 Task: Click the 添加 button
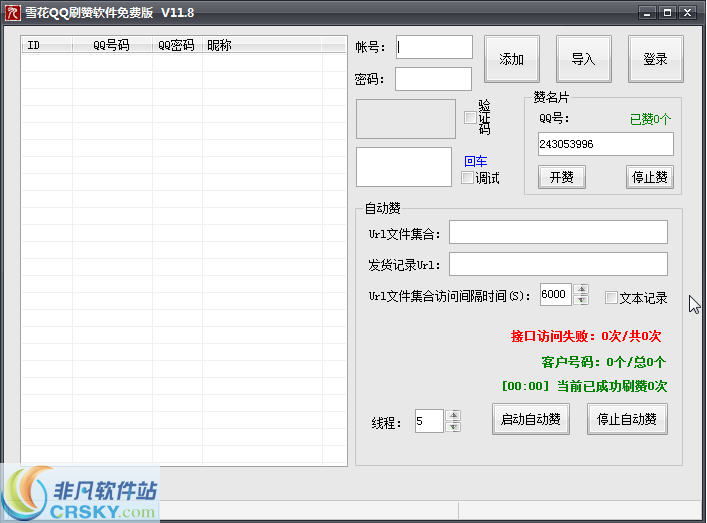click(511, 59)
